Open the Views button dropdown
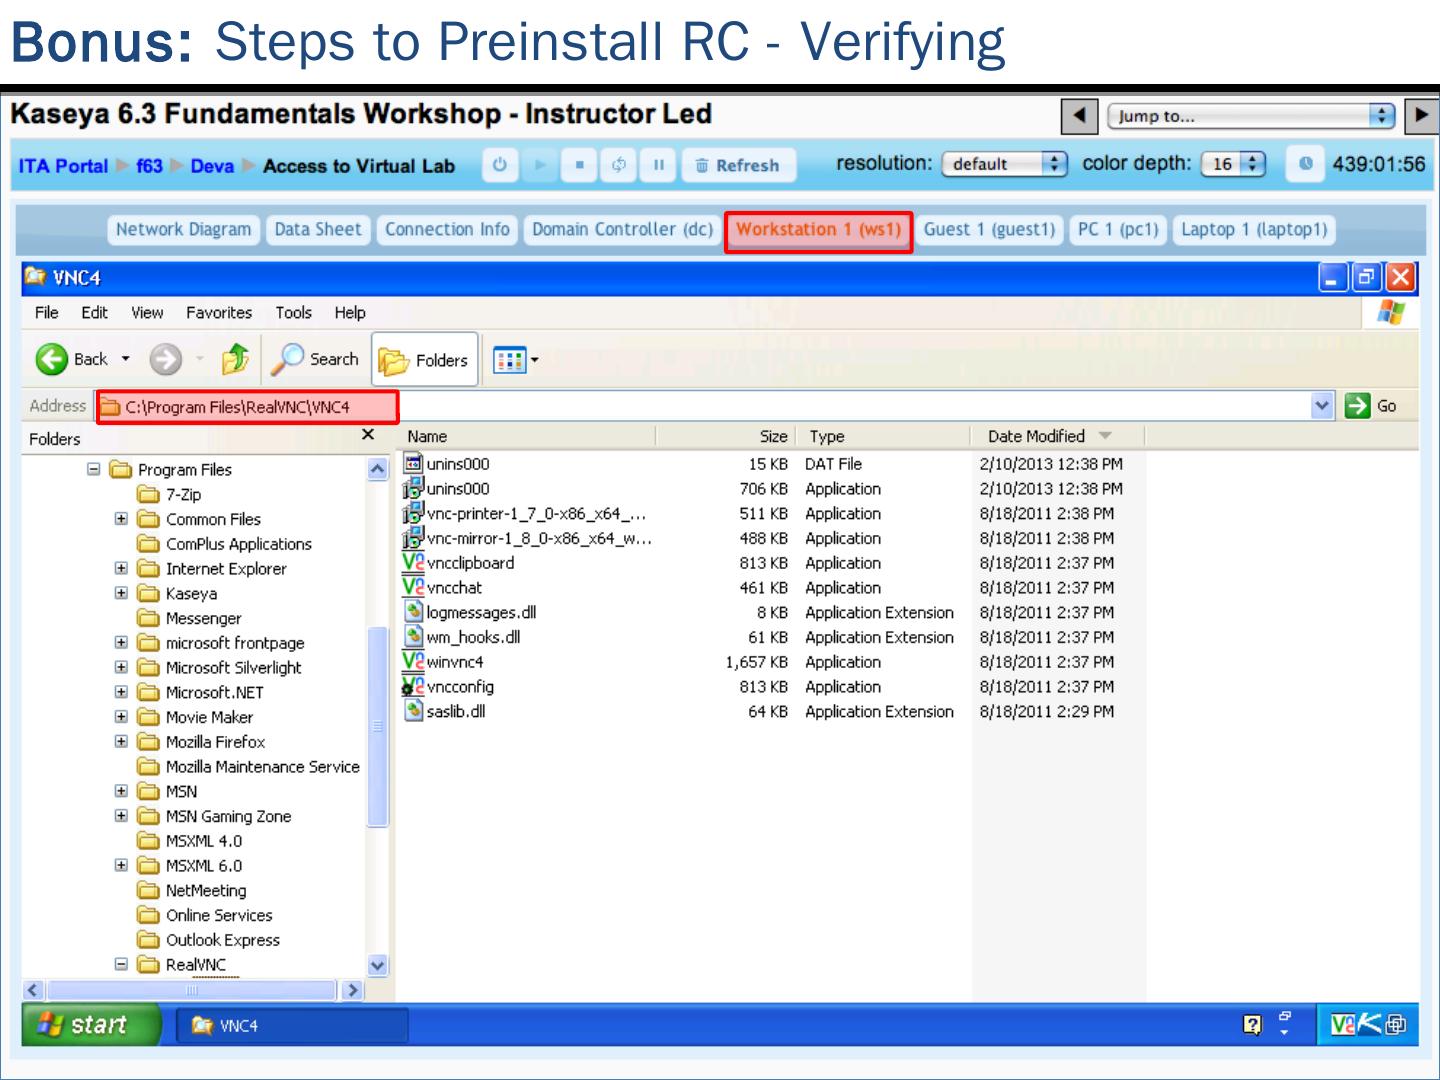 (516, 360)
